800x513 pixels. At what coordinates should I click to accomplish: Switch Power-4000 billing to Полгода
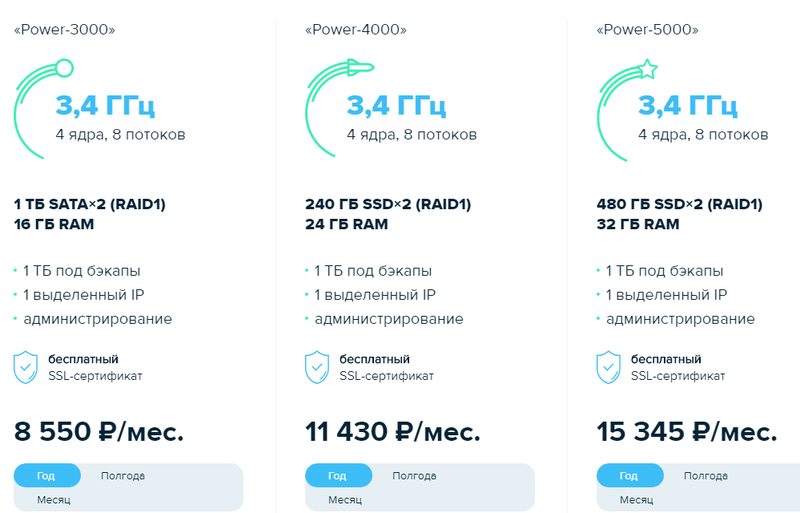click(414, 476)
